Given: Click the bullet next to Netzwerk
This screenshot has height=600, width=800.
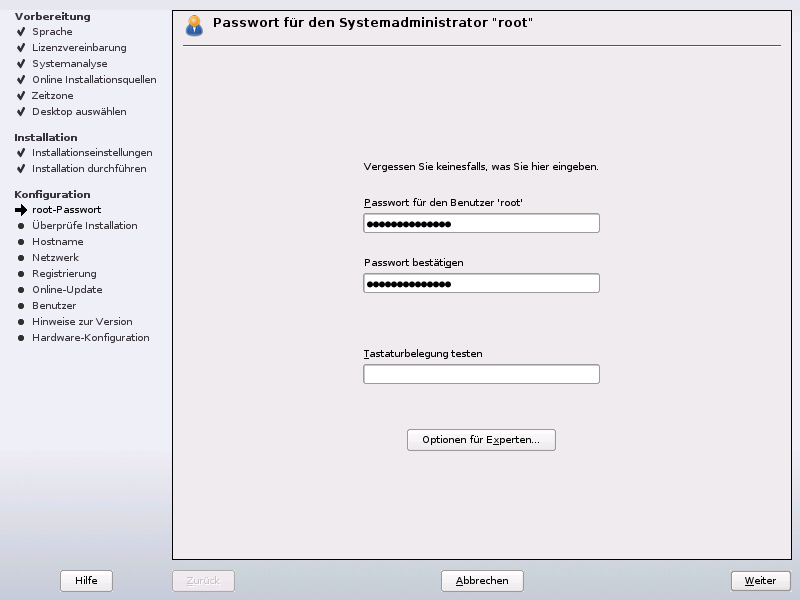Looking at the screenshot, I should coord(21,258).
